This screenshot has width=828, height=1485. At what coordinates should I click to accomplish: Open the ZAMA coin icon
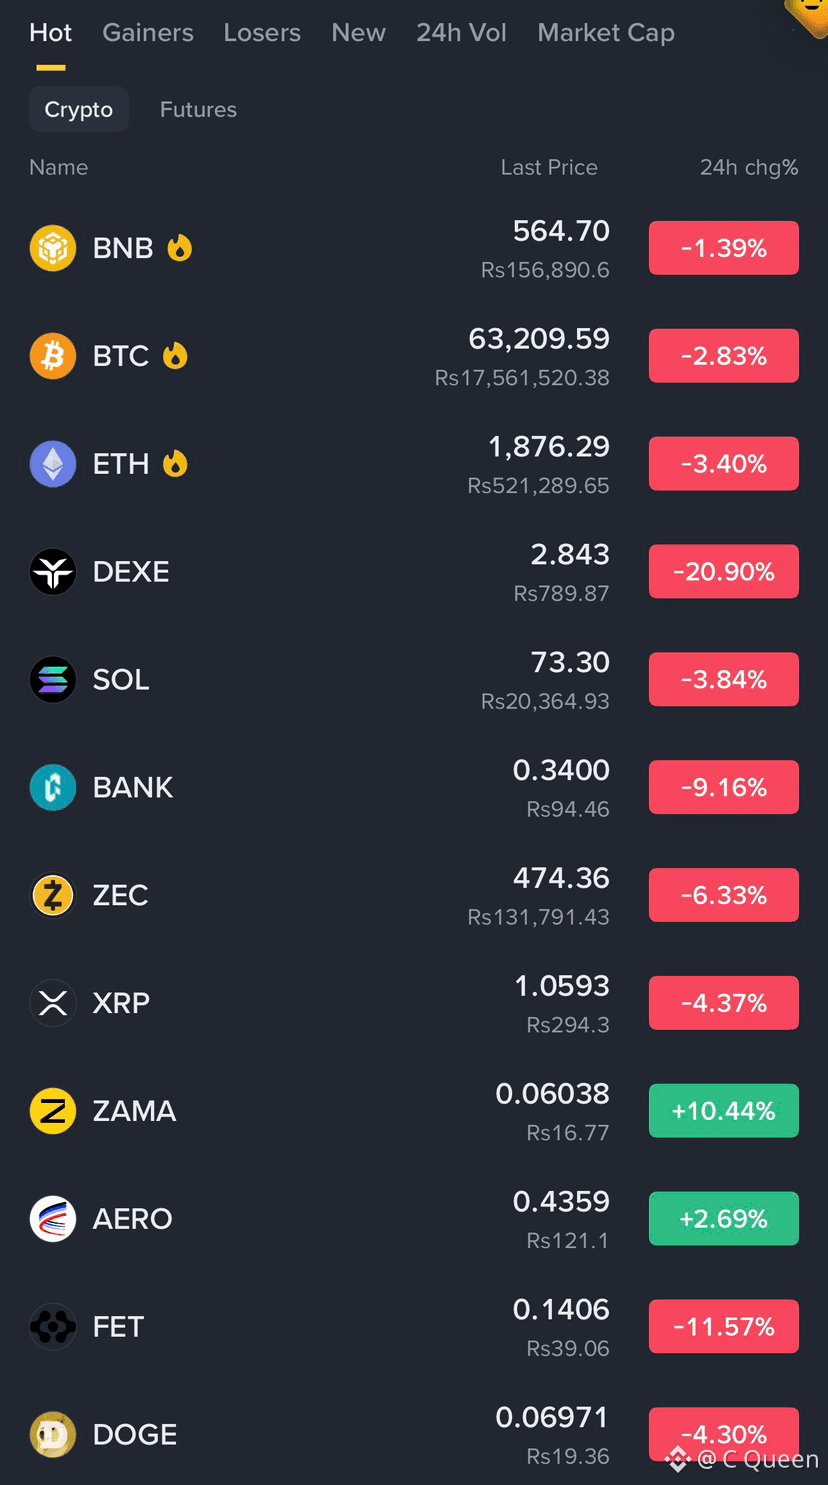coord(53,1111)
